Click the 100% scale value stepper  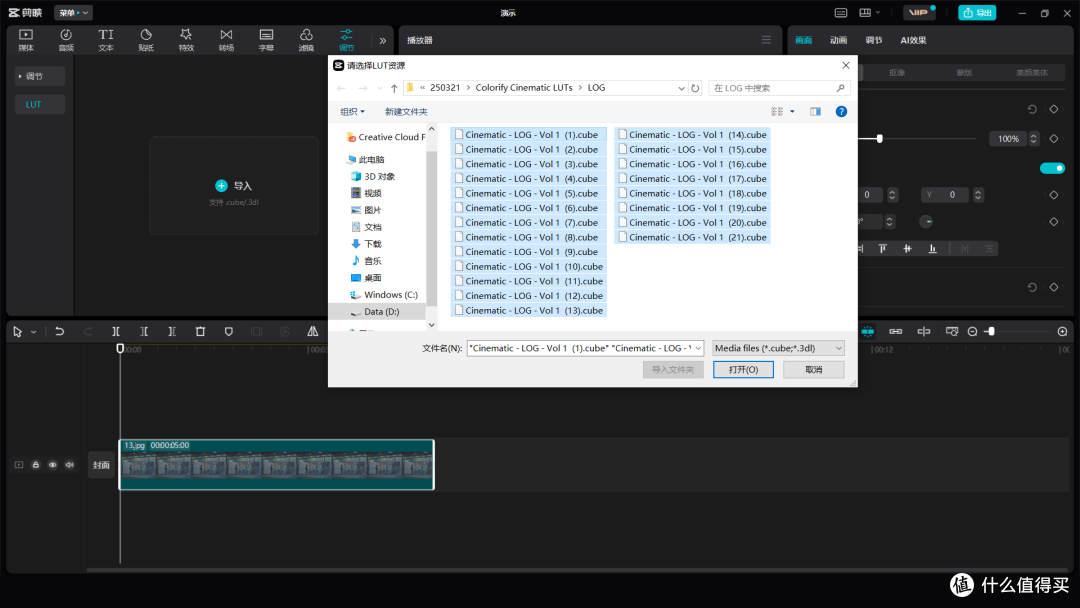[x=1033, y=138]
